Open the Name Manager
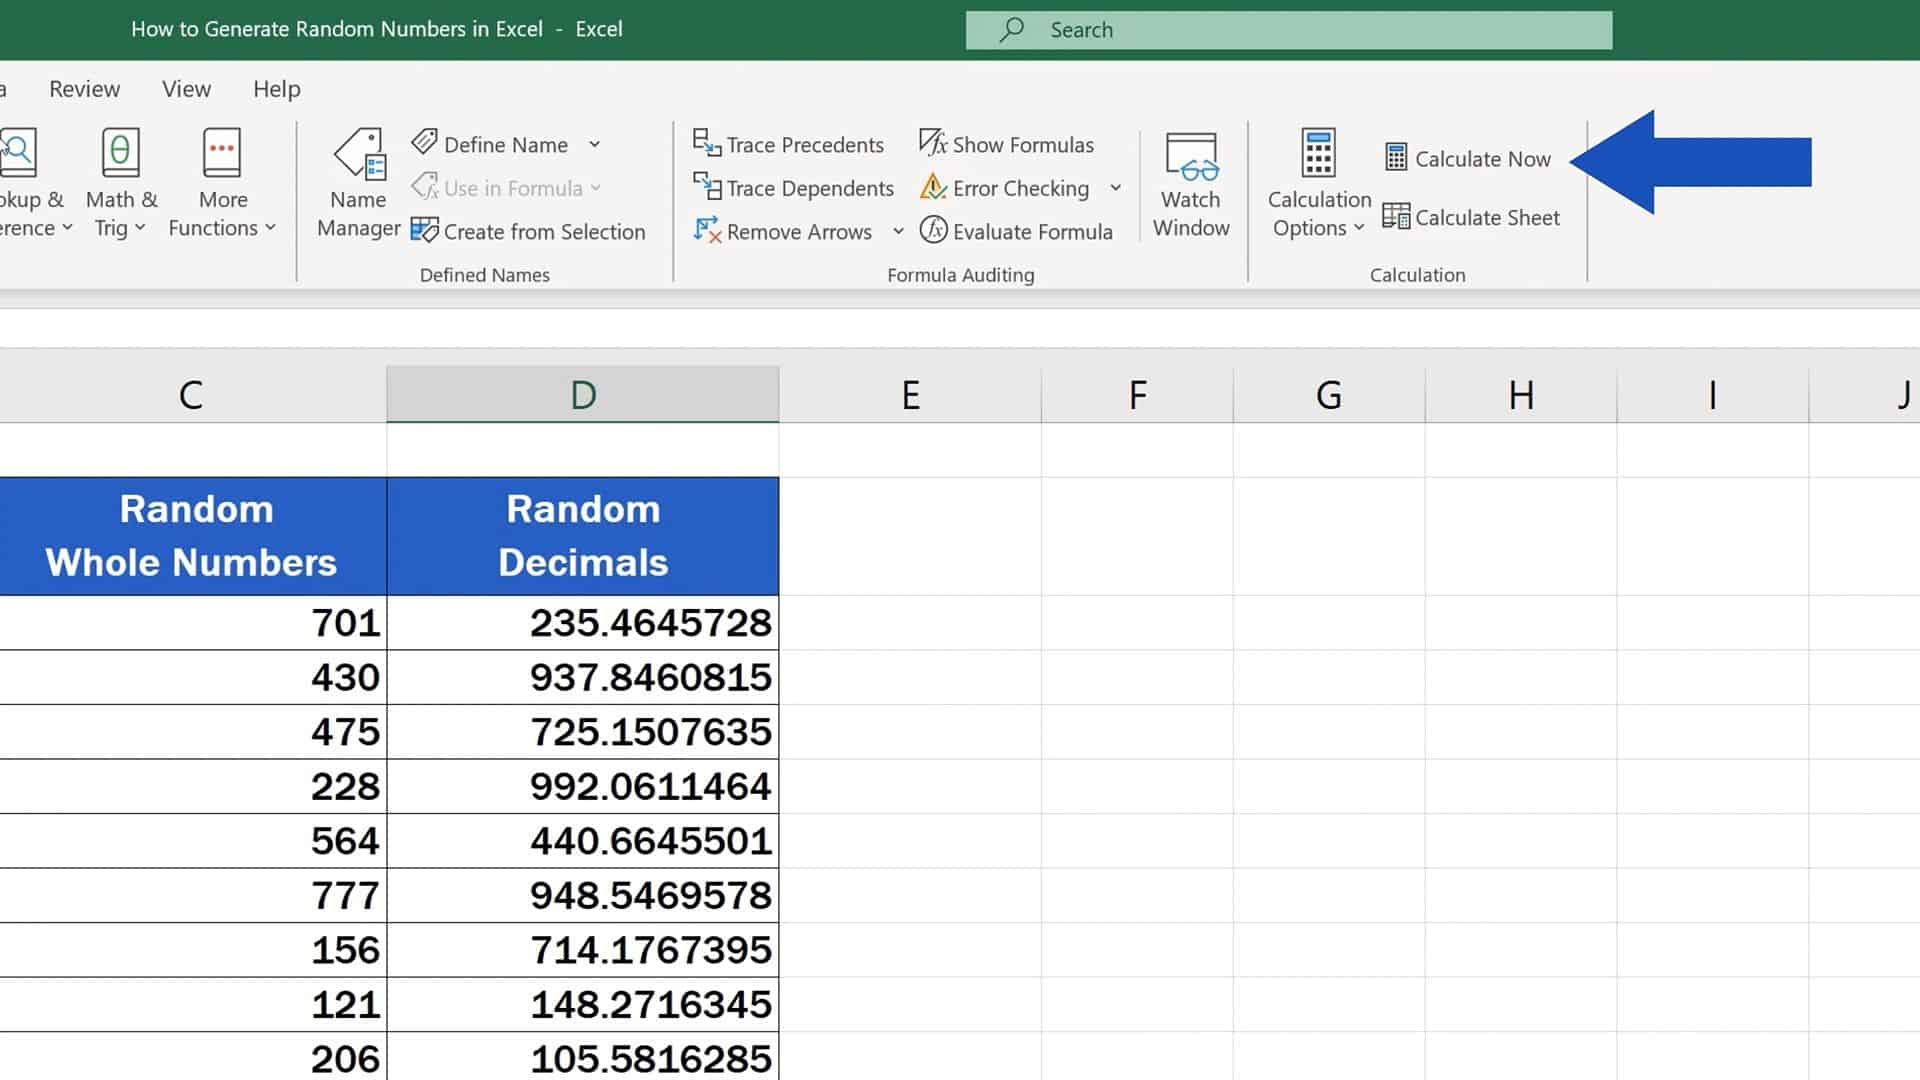Screen dimensions: 1920x1080 [x=357, y=185]
